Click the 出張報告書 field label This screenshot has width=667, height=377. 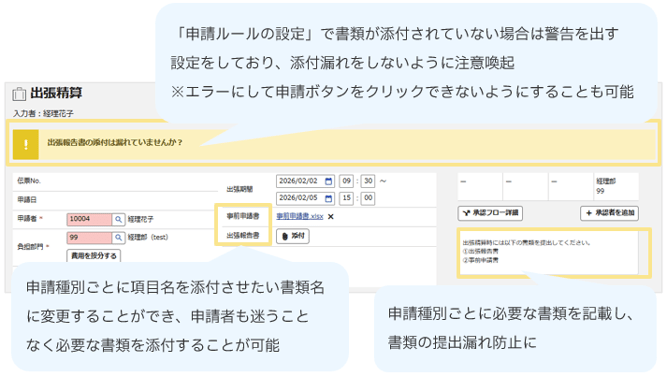(243, 235)
